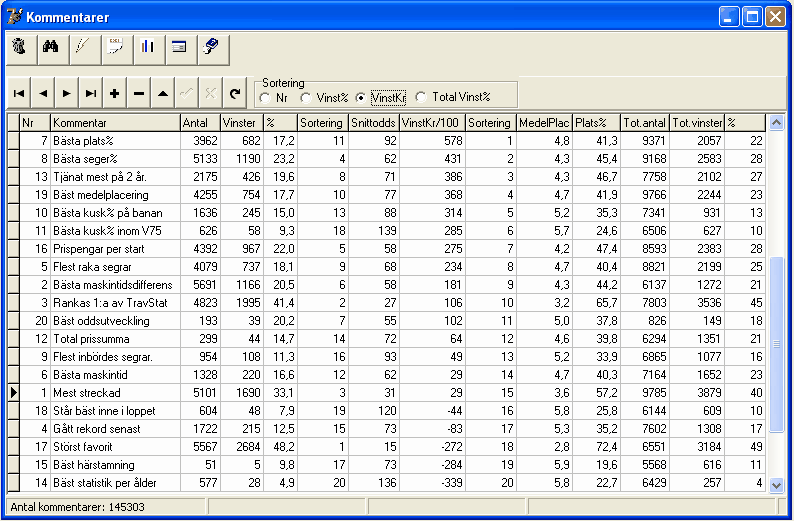
Task: Open search with the binoculars icon
Action: (x=53, y=50)
